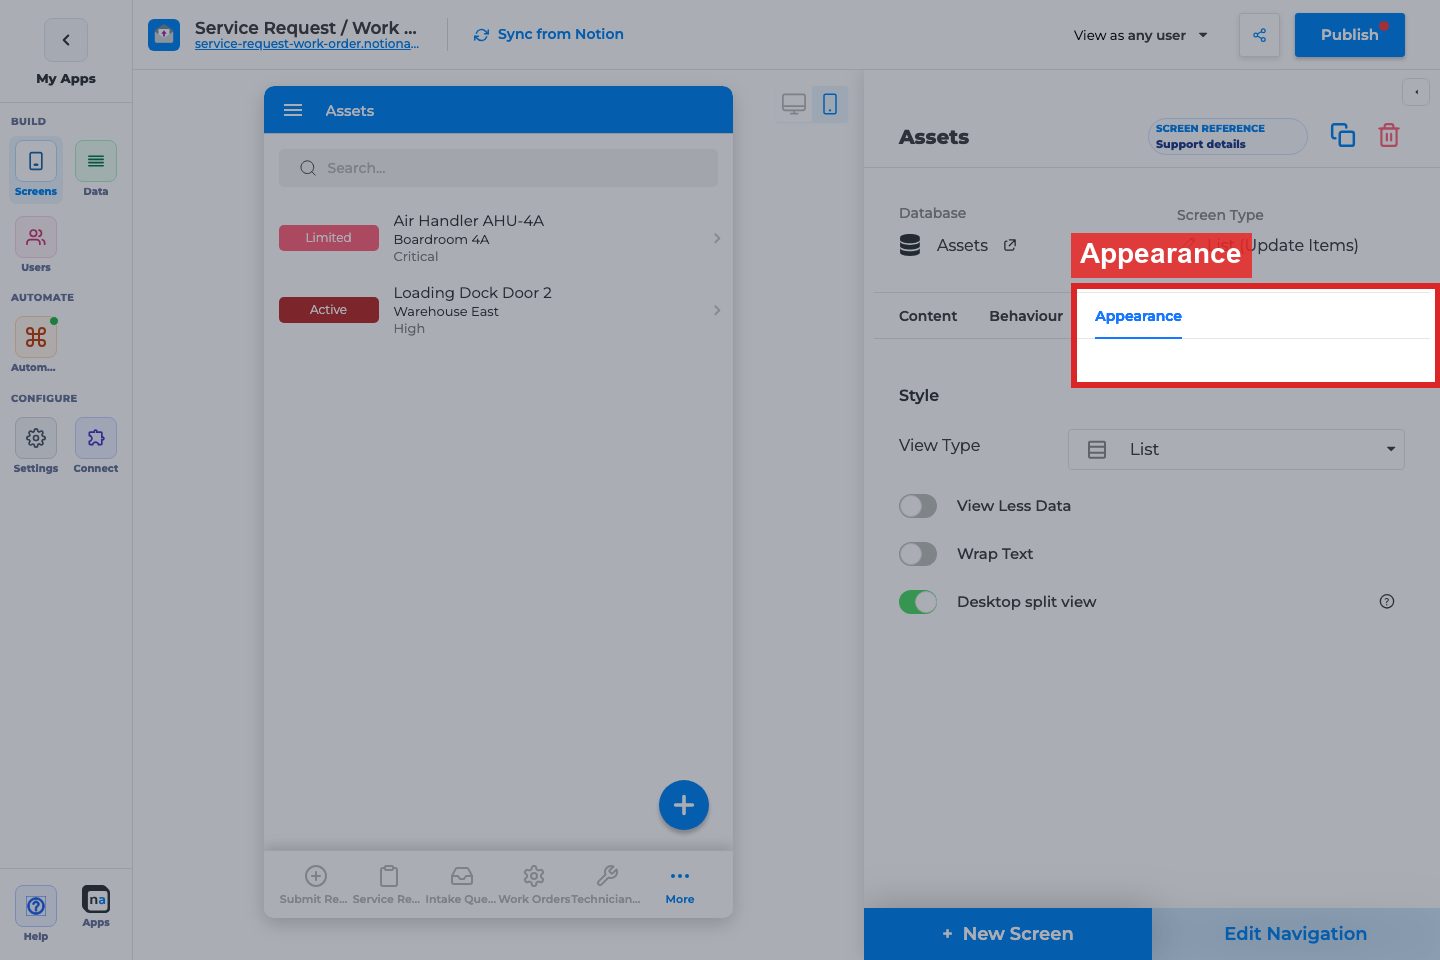This screenshot has width=1440, height=960.
Task: Disable Desktop split view switch
Action: point(918,602)
